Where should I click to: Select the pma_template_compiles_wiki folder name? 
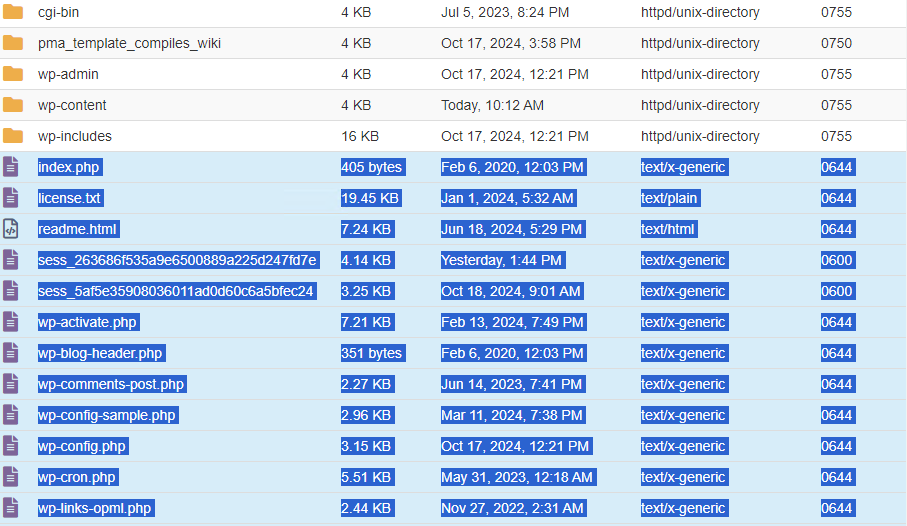pyautogui.click(x=129, y=43)
